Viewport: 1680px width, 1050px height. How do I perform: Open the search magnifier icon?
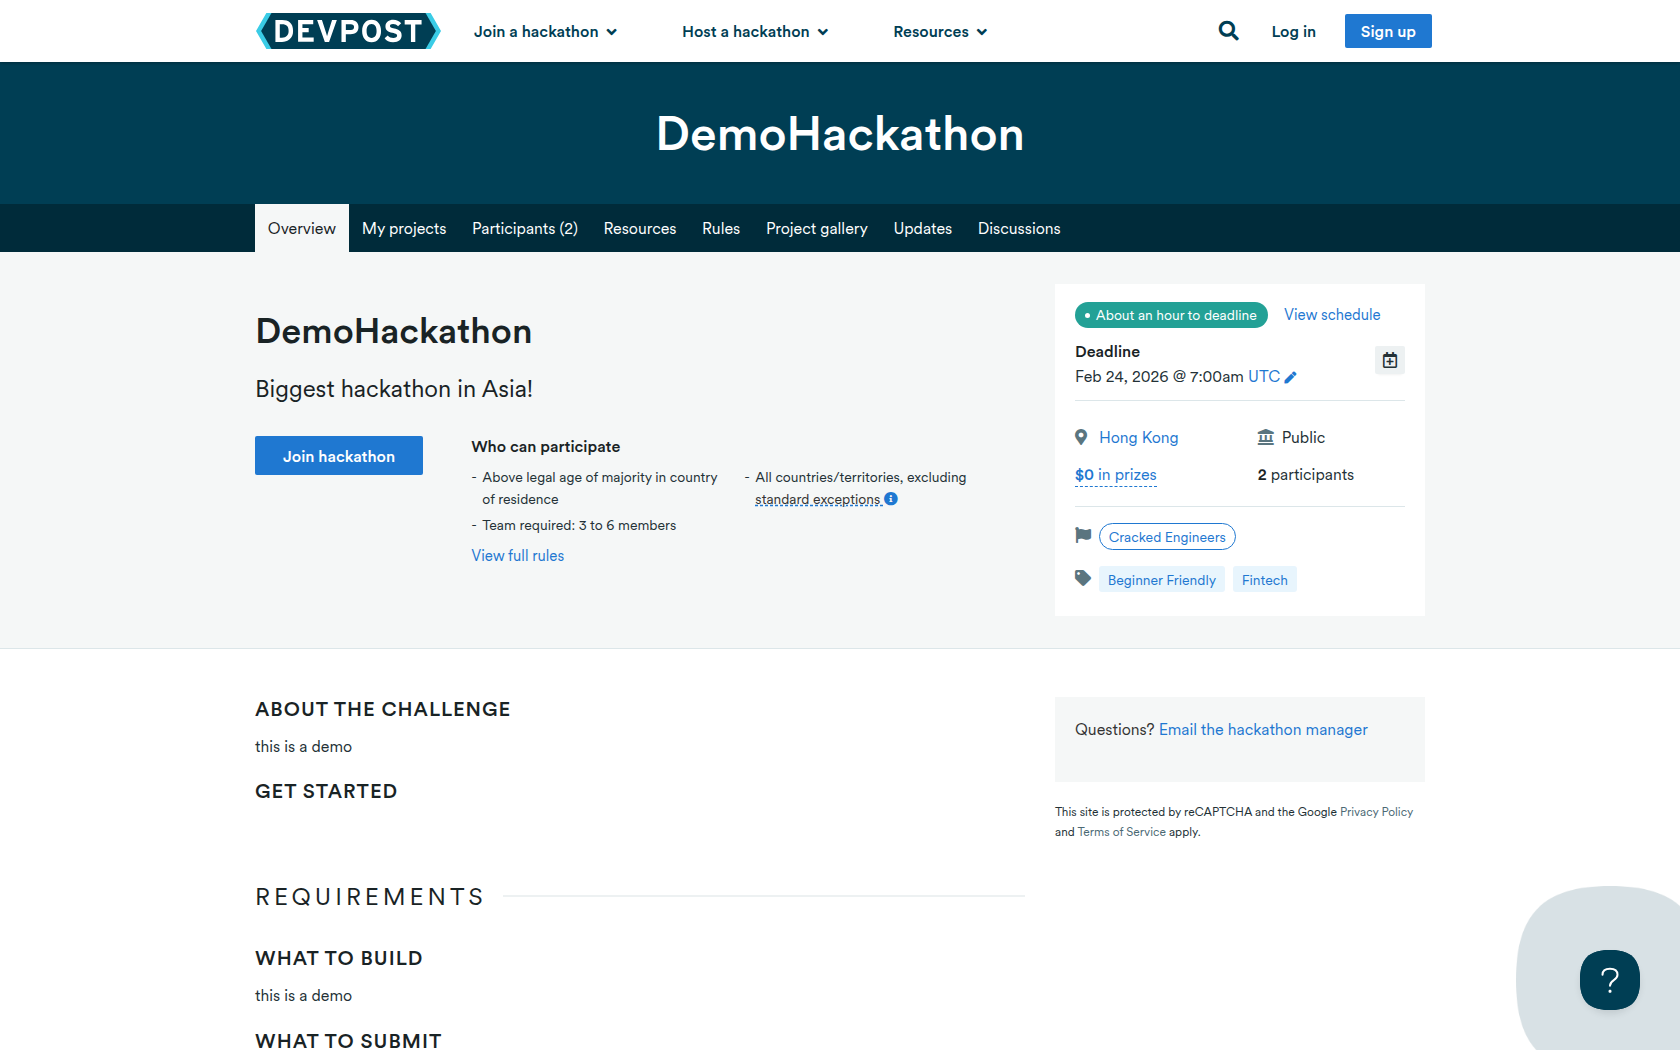point(1228,31)
